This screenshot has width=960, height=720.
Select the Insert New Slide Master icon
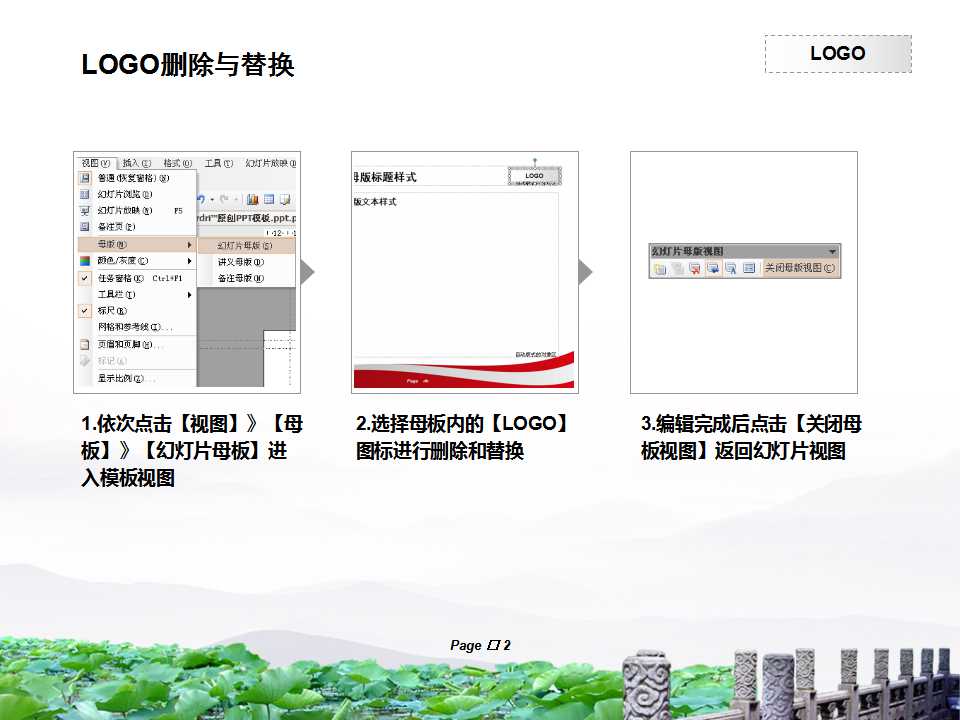[x=660, y=268]
